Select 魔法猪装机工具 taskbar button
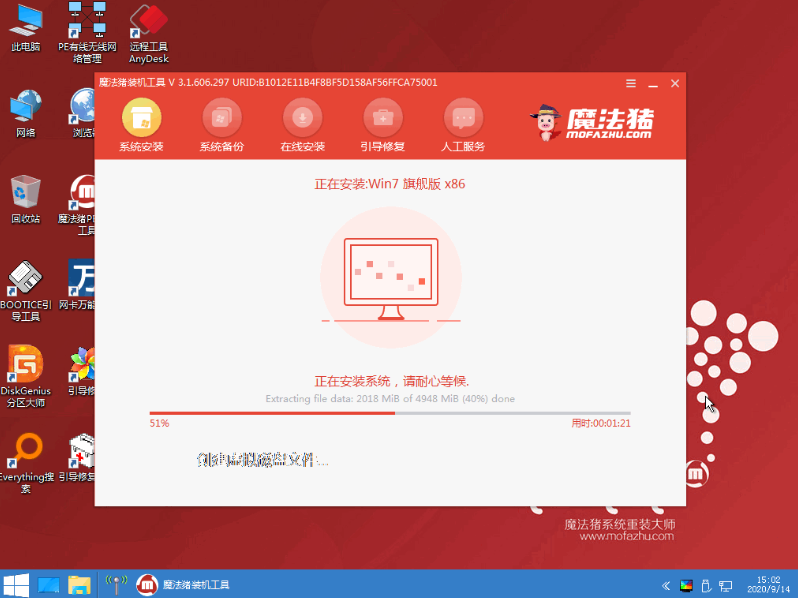Screen dimensions: 798x598 [x=183, y=584]
